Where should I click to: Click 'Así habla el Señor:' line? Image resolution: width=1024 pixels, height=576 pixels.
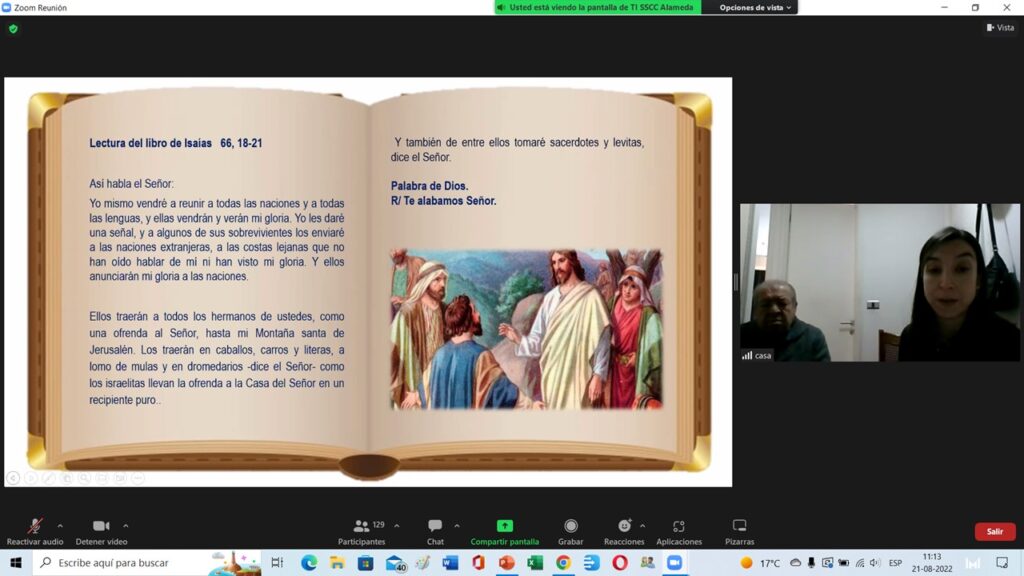point(131,184)
